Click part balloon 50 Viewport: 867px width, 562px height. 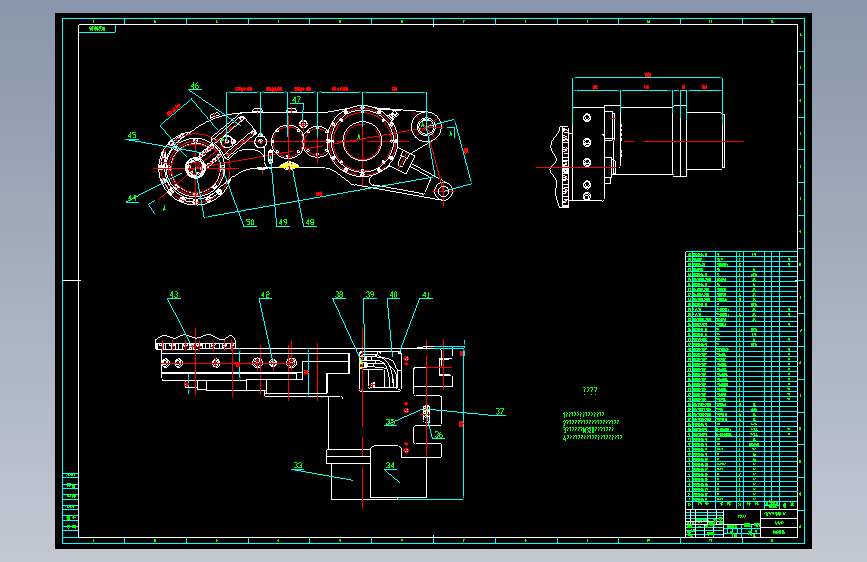tap(250, 222)
